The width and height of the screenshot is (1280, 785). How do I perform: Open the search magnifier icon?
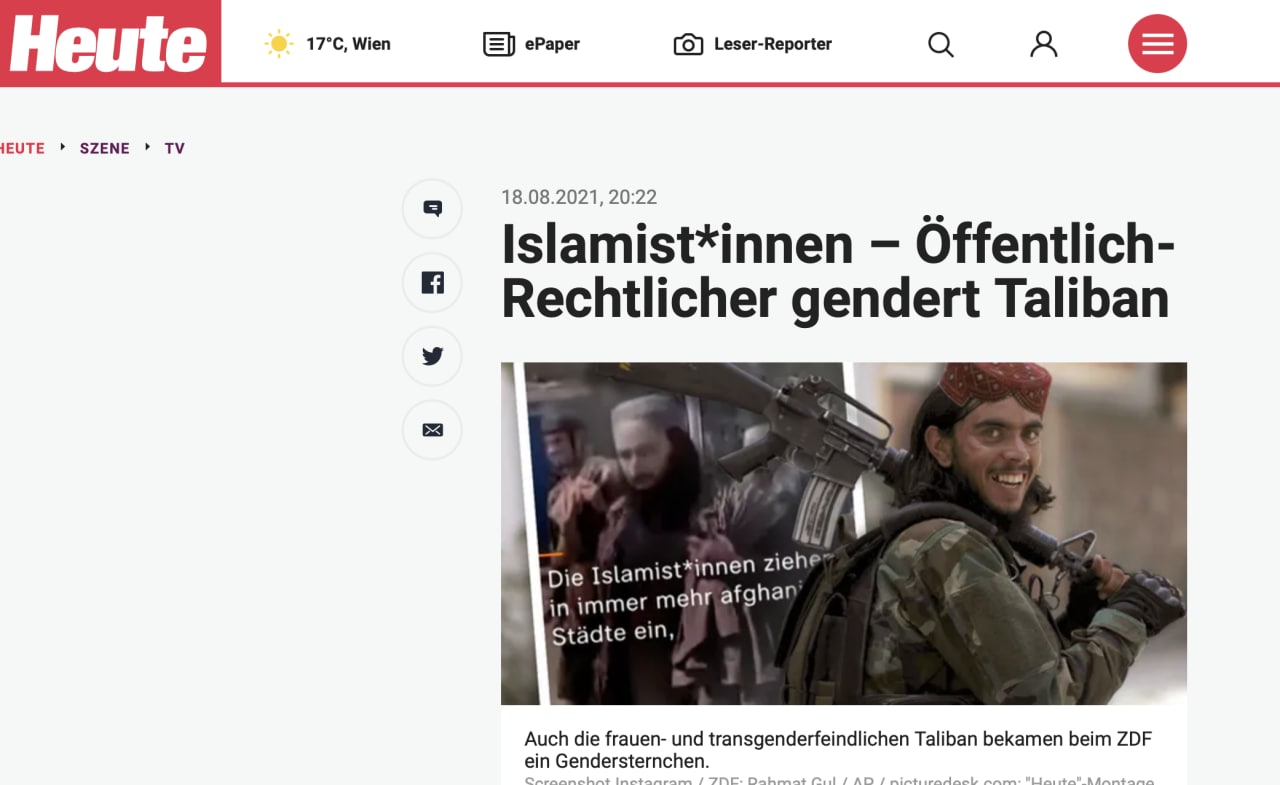pos(940,44)
